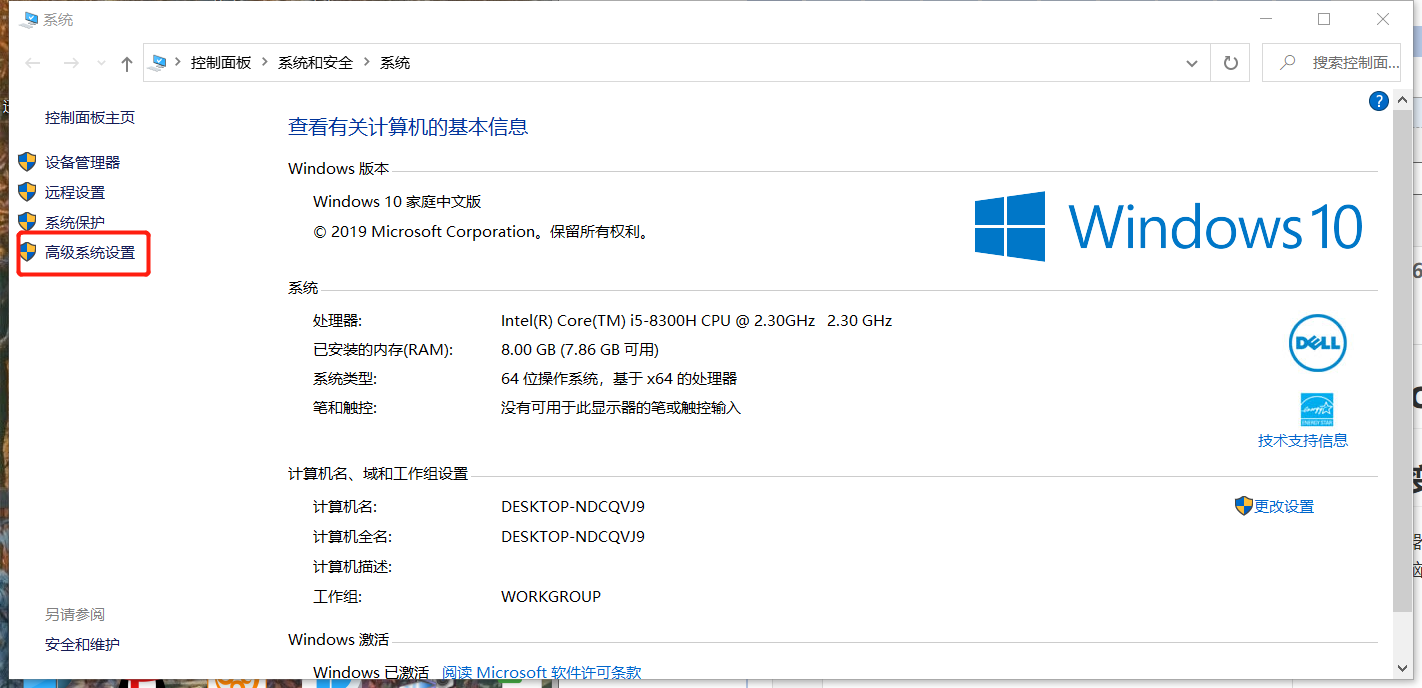Screen dimensions: 1422x688
Task: Select Windows 10 家庭中文版 text
Action: point(397,201)
